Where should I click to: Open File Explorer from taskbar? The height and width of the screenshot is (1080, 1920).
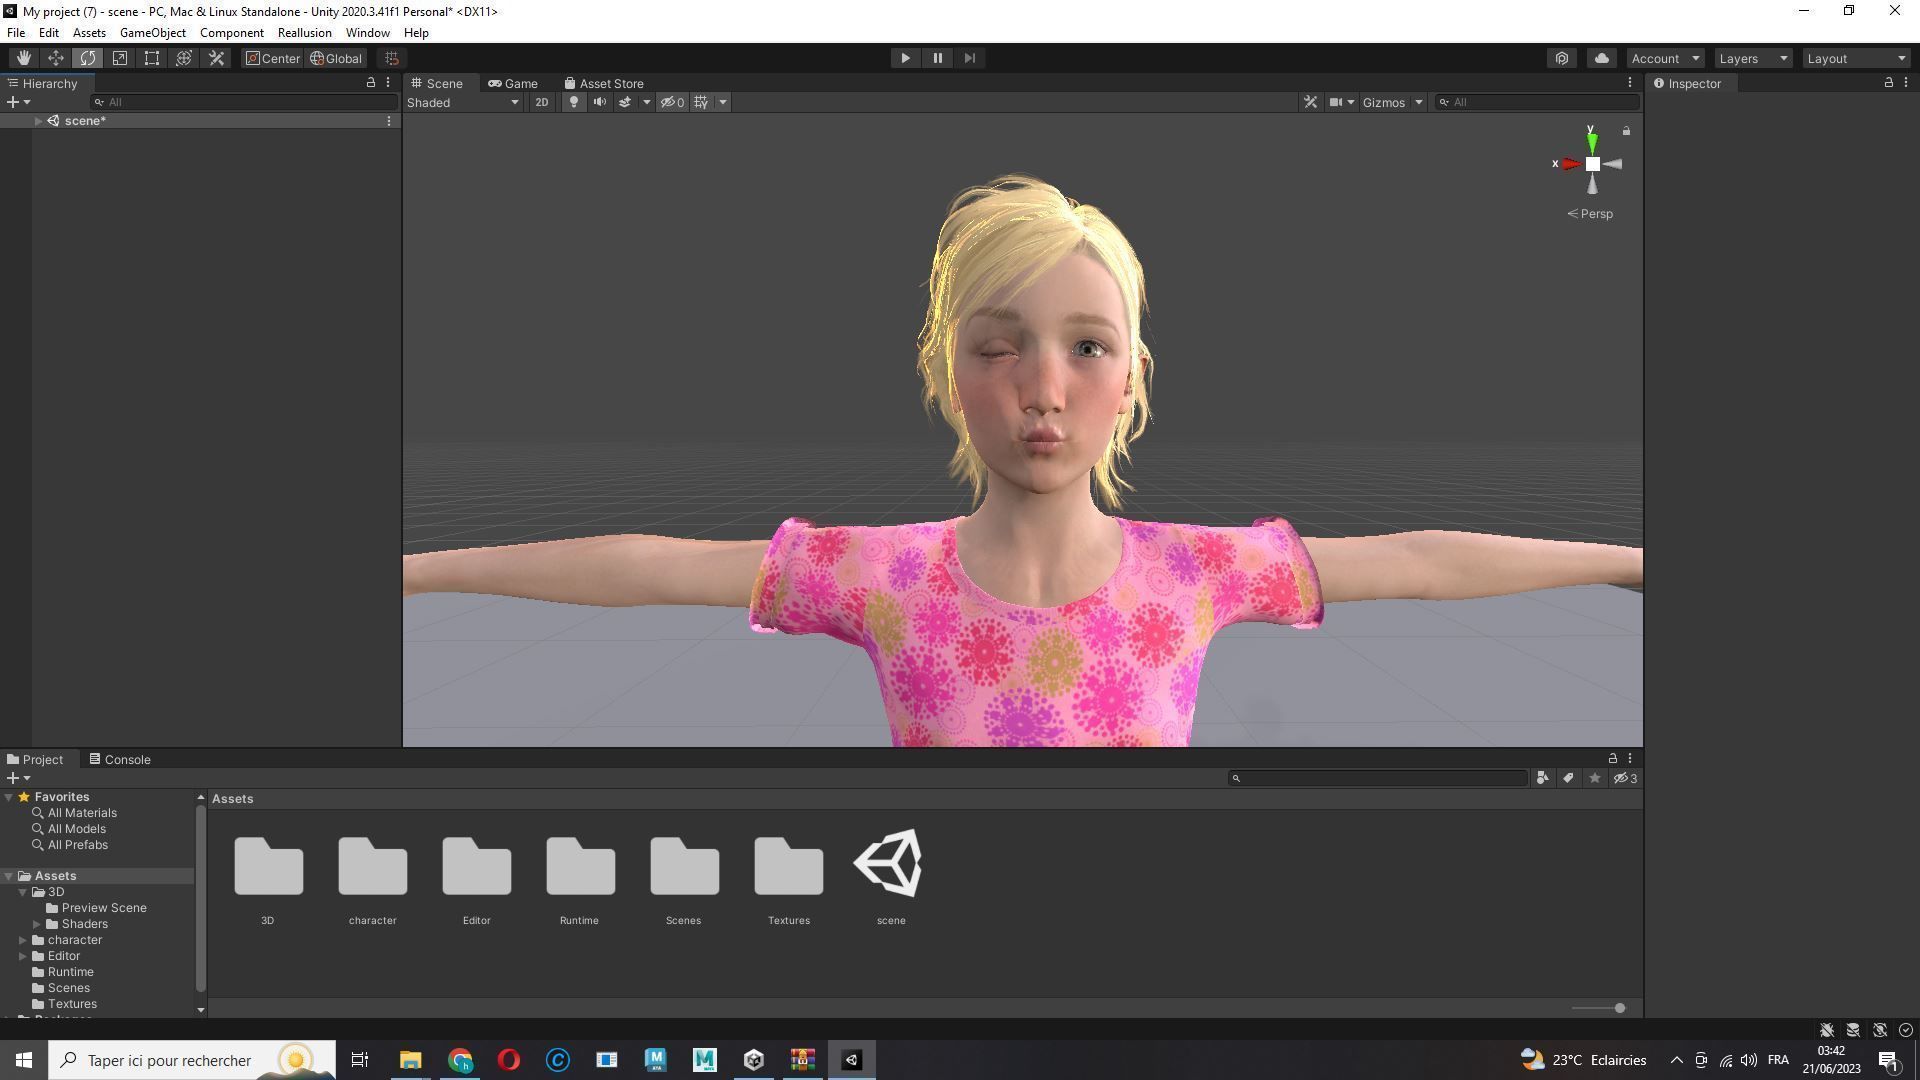click(411, 1060)
